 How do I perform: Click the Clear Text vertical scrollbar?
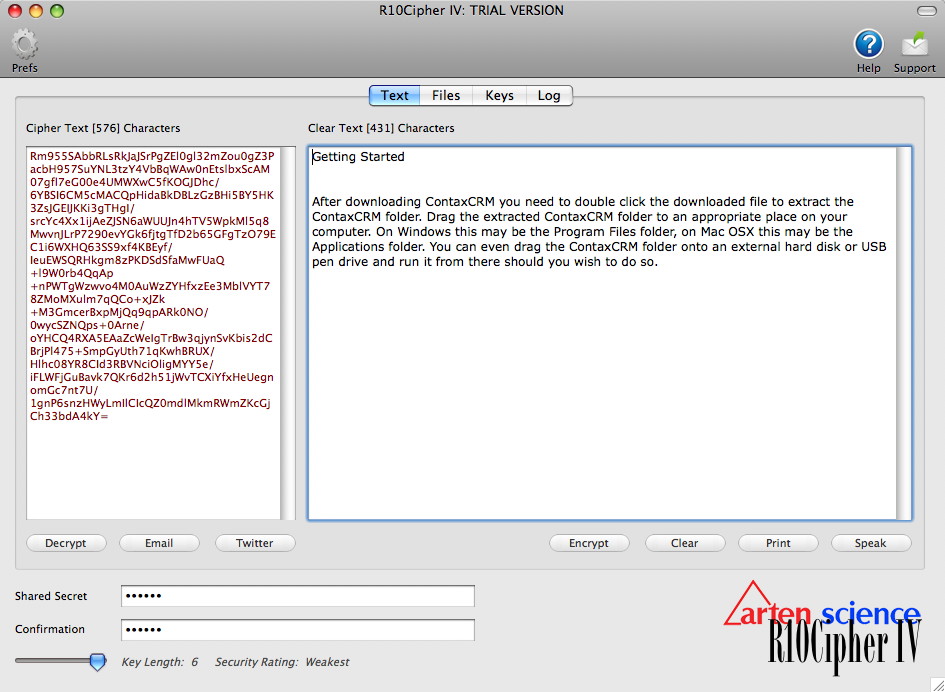[x=904, y=333]
